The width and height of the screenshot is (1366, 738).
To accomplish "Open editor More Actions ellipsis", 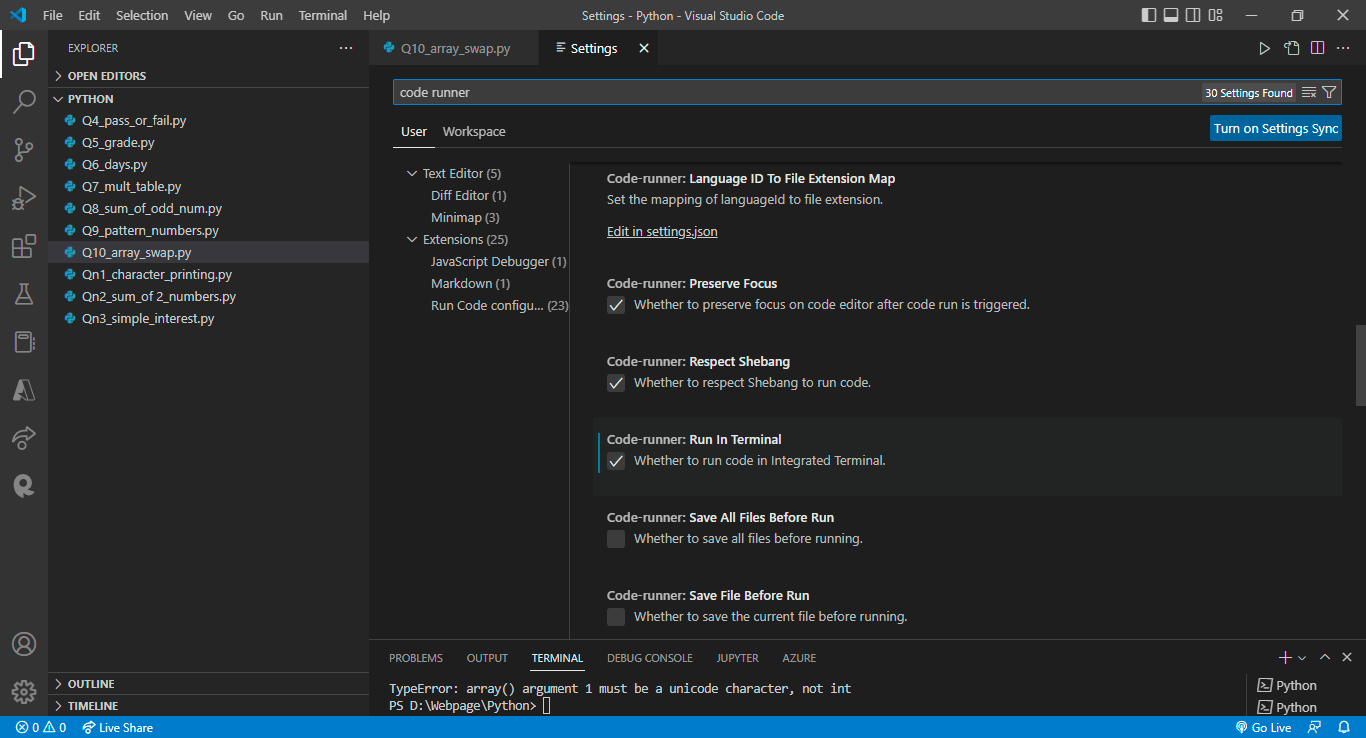I will (1343, 48).
